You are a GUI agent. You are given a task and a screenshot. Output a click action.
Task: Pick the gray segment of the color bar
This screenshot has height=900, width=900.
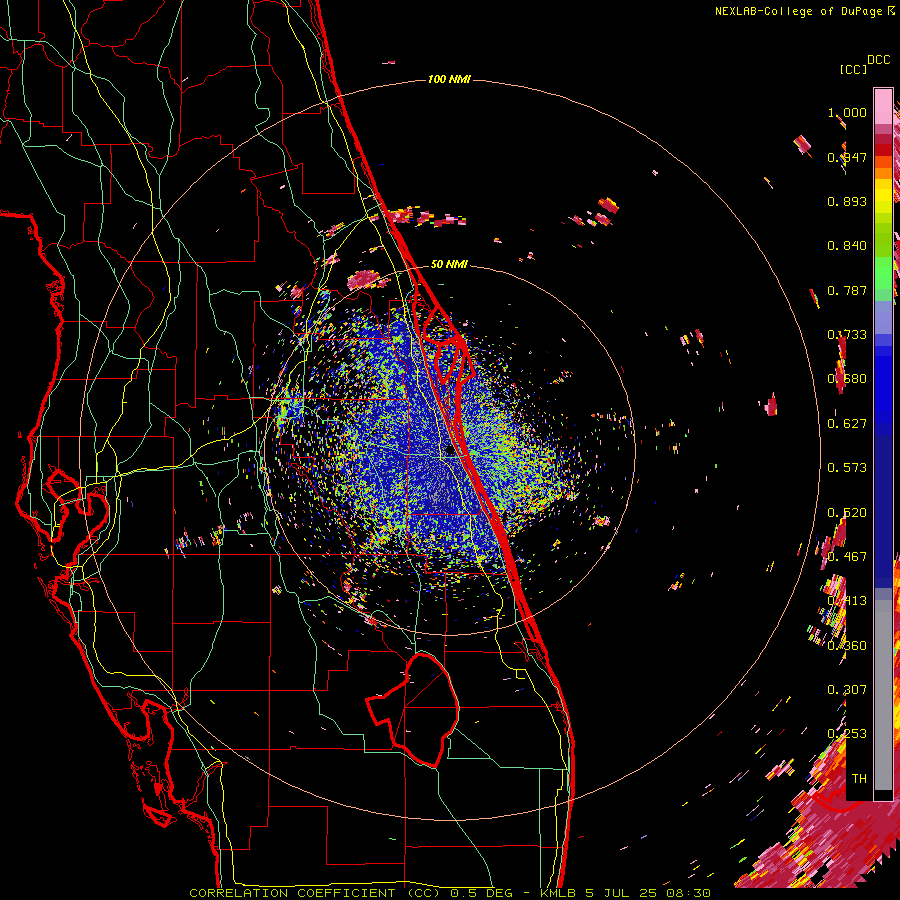[883, 695]
